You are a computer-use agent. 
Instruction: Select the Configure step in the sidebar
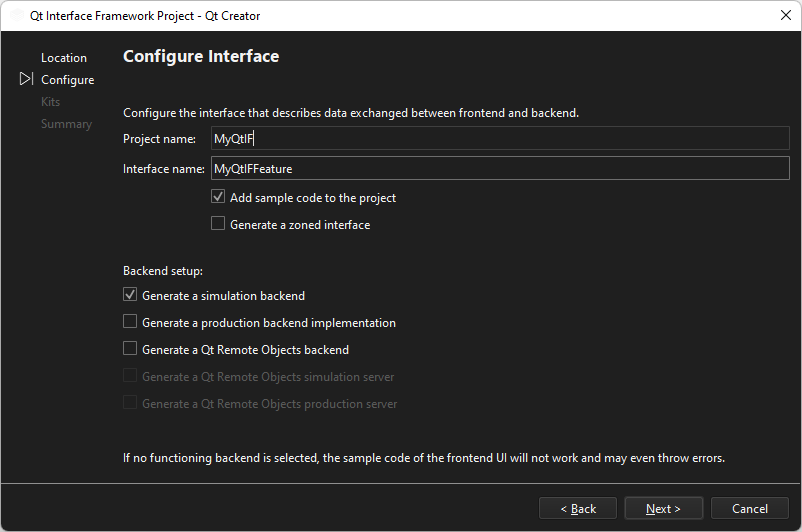67,80
